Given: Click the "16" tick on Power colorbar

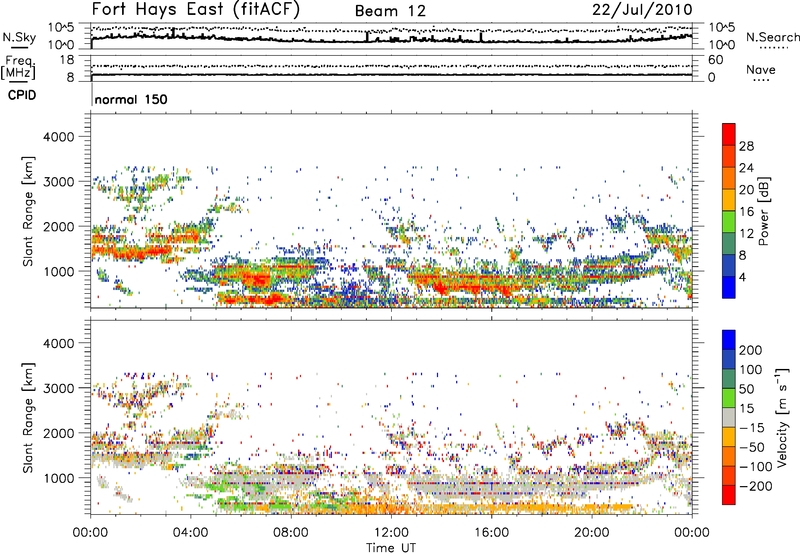Looking at the screenshot, I should 746,211.
